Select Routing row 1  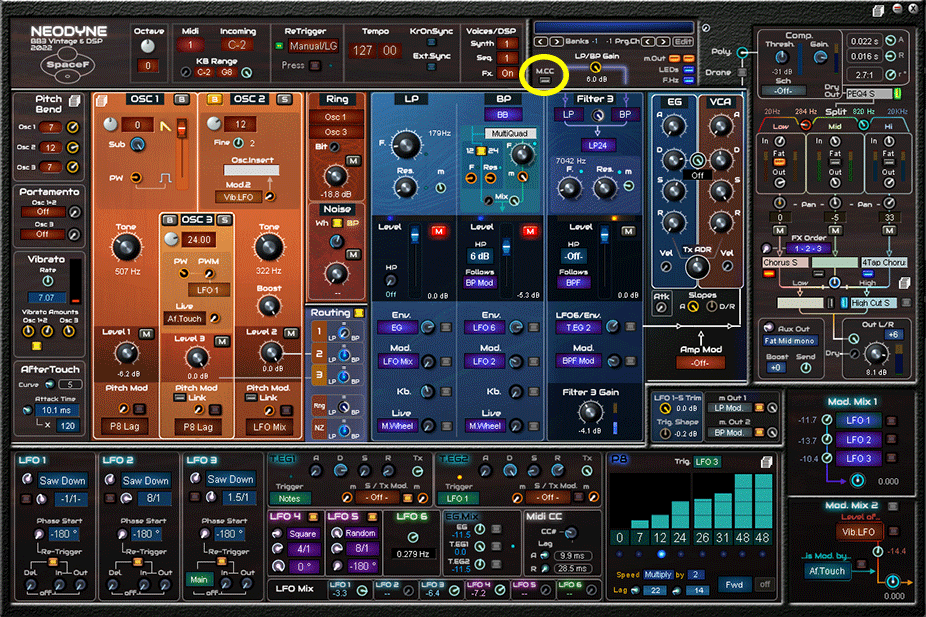coord(319,331)
